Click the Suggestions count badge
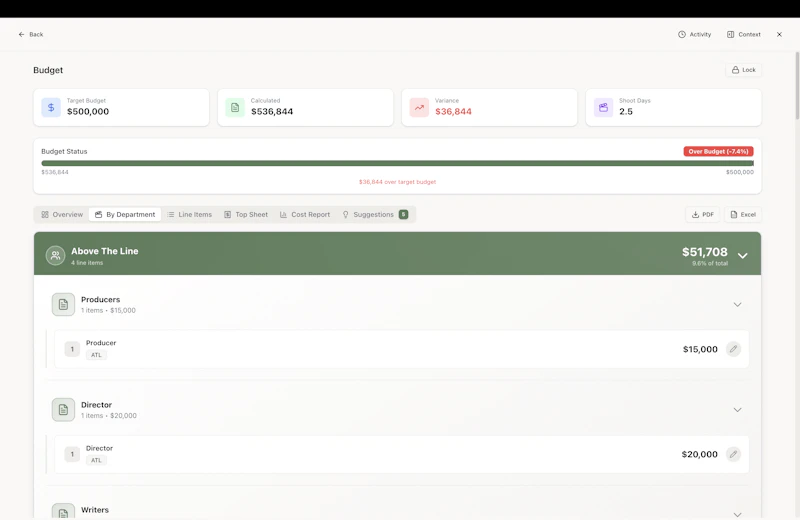Image resolution: width=800 pixels, height=520 pixels. click(x=404, y=214)
